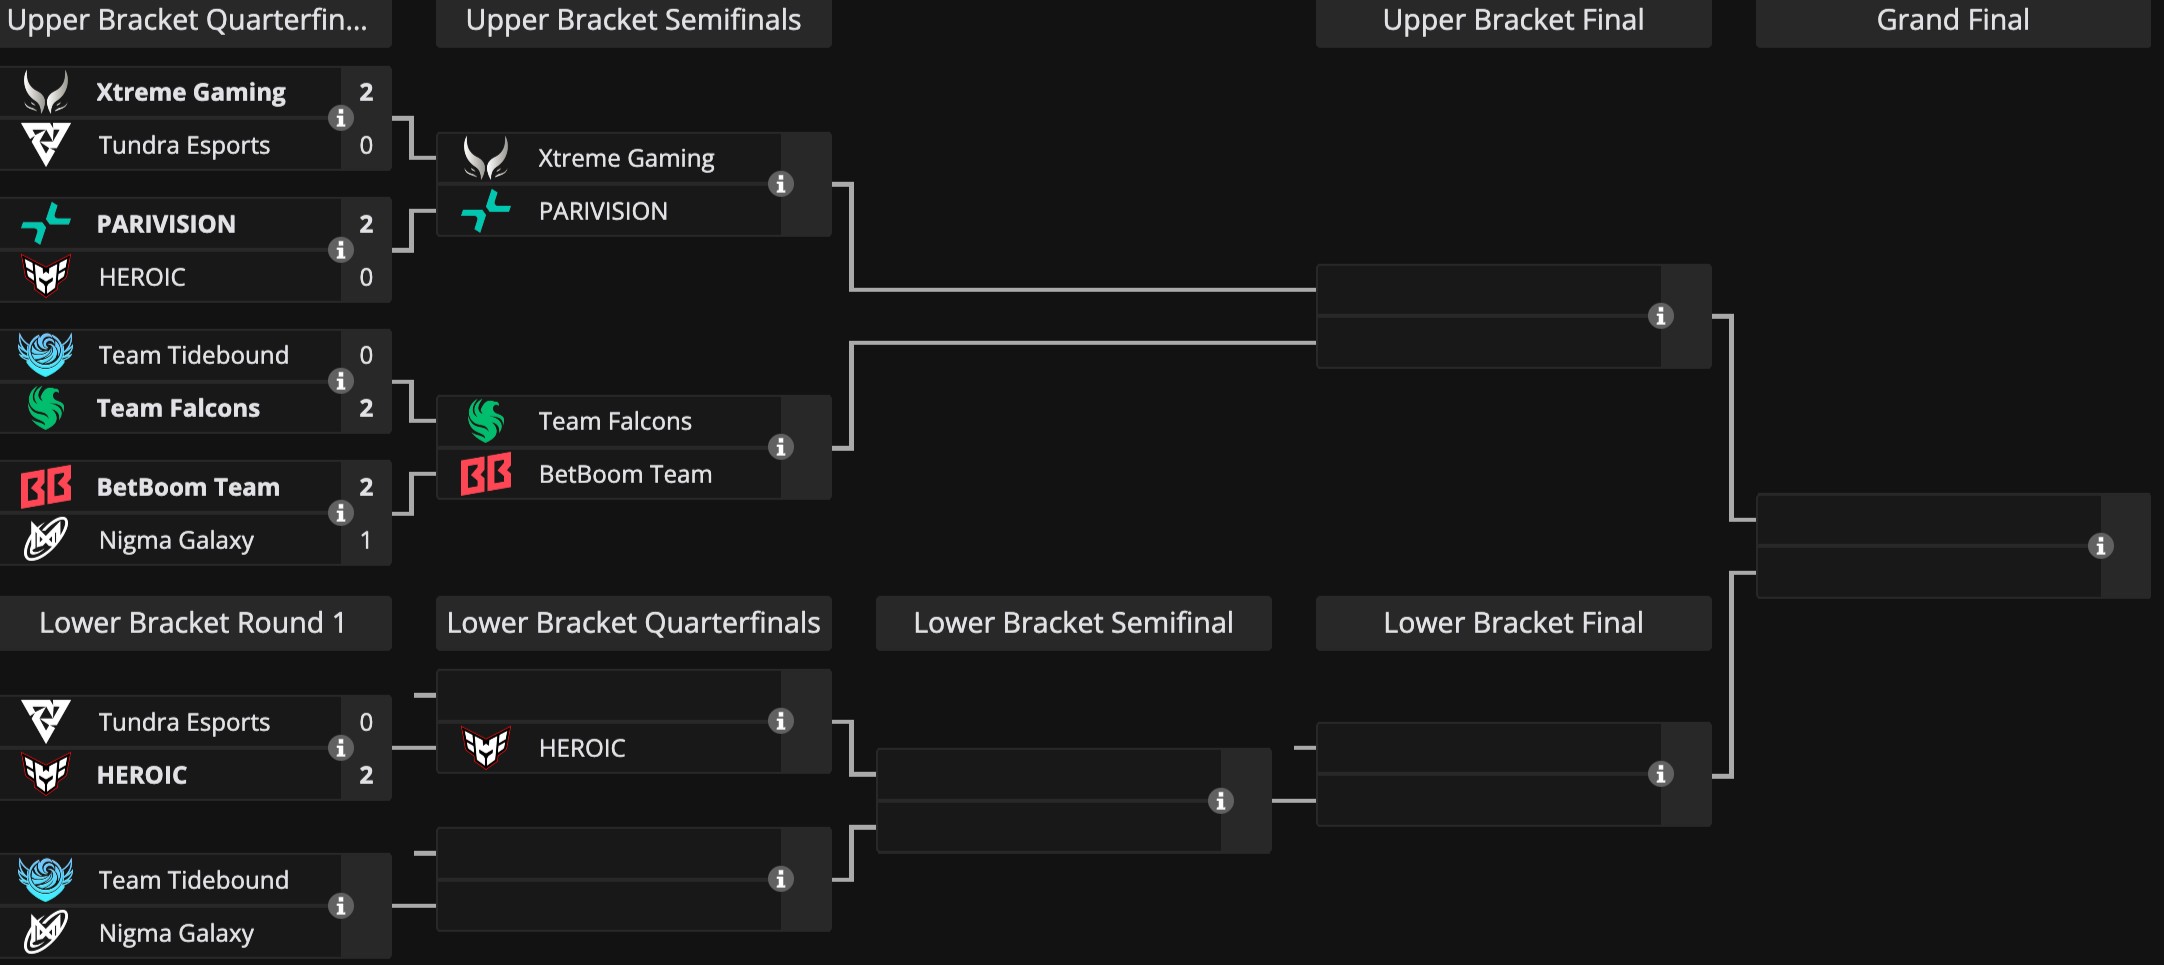Viewport: 2164px width, 965px height.
Task: Show Lower Bracket Semifinal match info icon
Action: point(1221,801)
